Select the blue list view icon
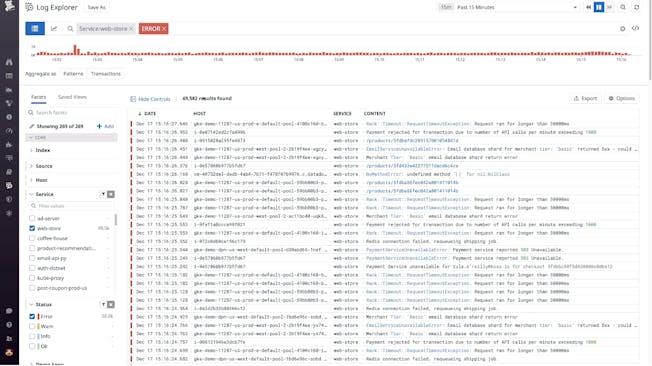This screenshot has height=366, width=652. pos(35,28)
